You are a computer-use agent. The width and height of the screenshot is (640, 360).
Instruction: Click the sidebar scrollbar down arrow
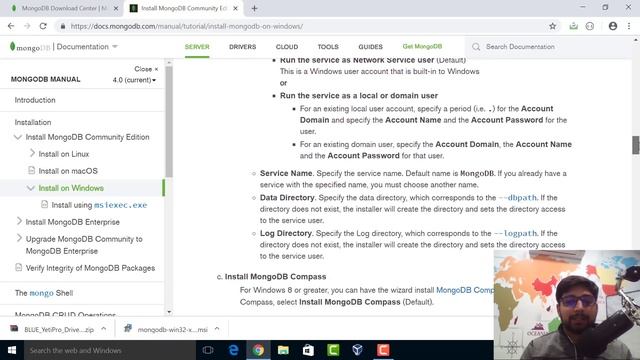point(169,312)
